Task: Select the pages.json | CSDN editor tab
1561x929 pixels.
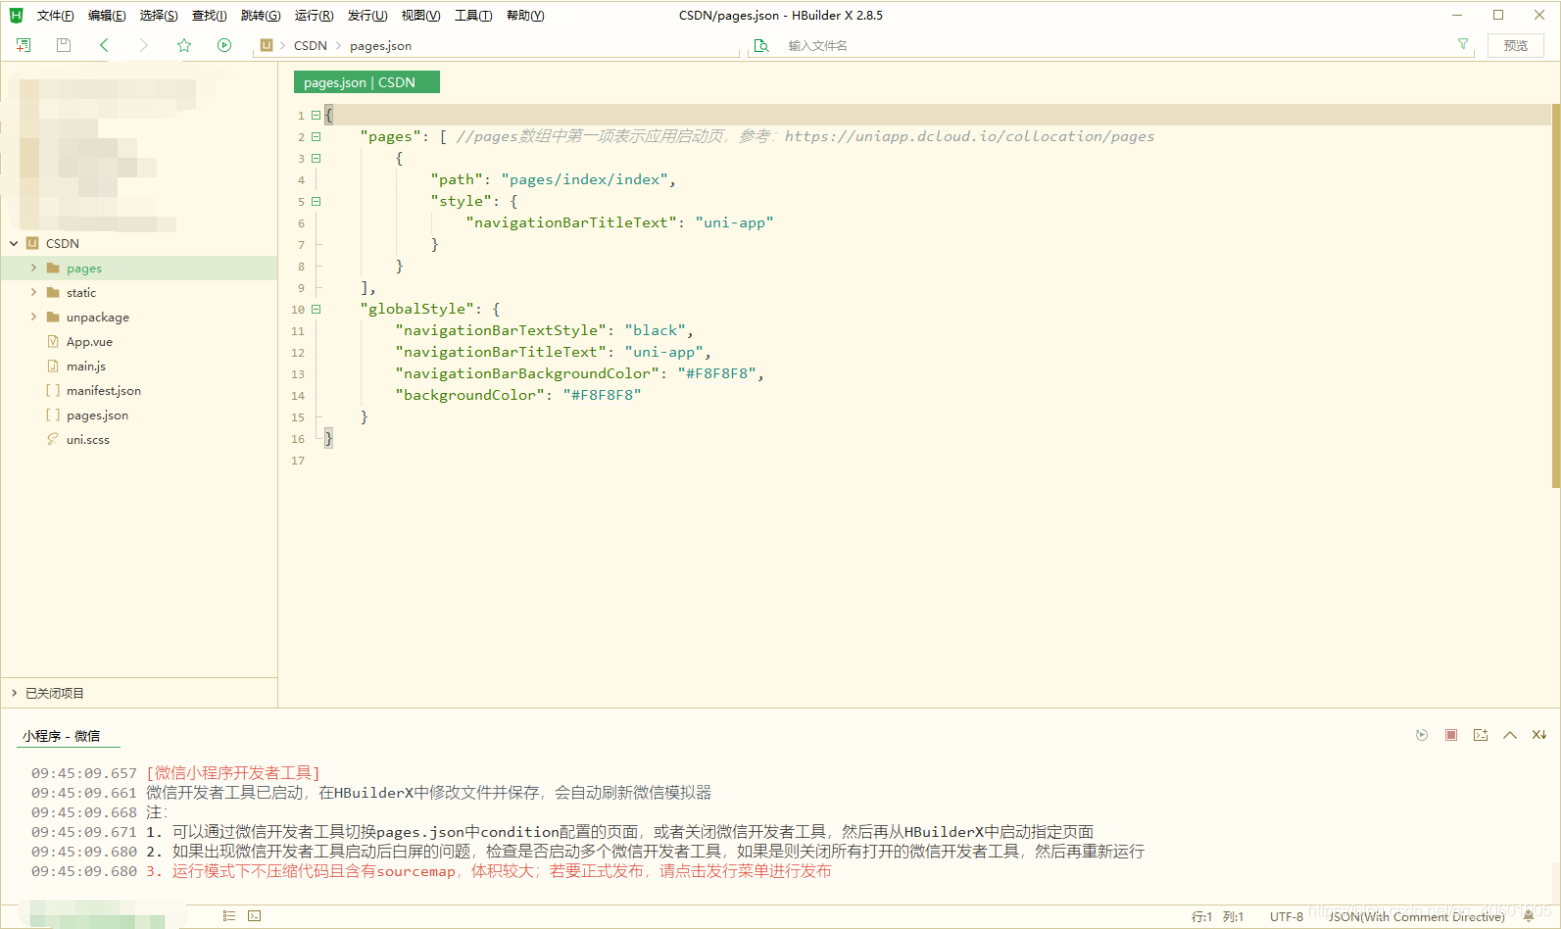Action: click(x=366, y=82)
